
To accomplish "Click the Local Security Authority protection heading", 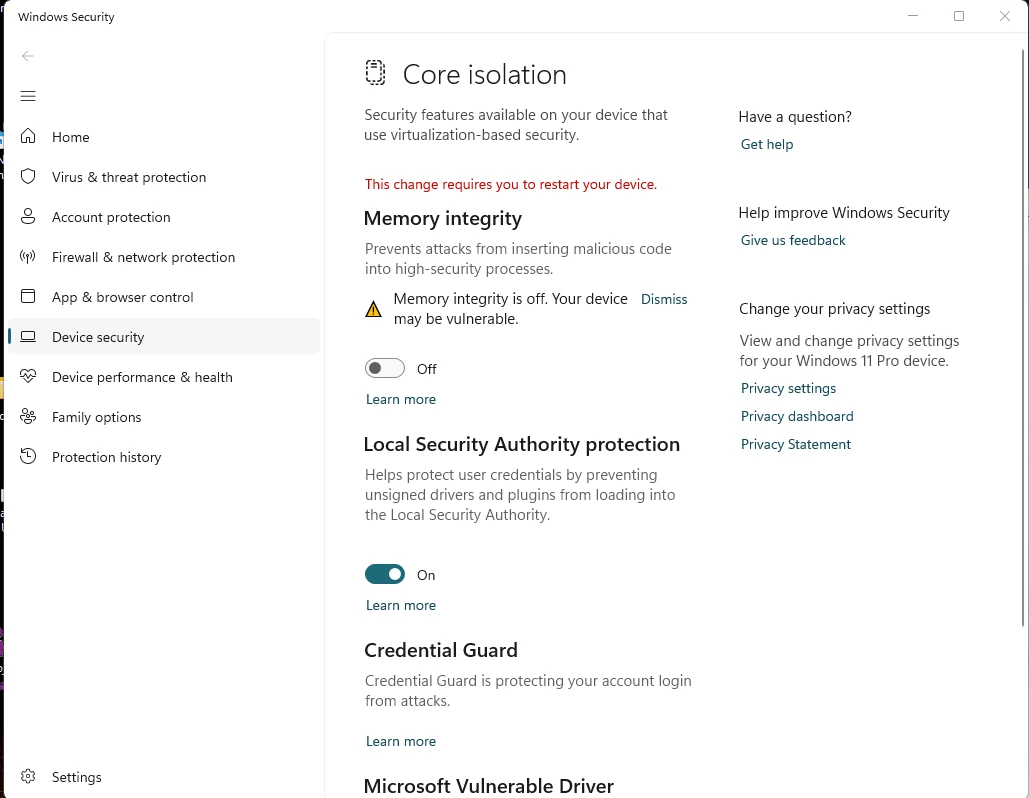I will [522, 444].
